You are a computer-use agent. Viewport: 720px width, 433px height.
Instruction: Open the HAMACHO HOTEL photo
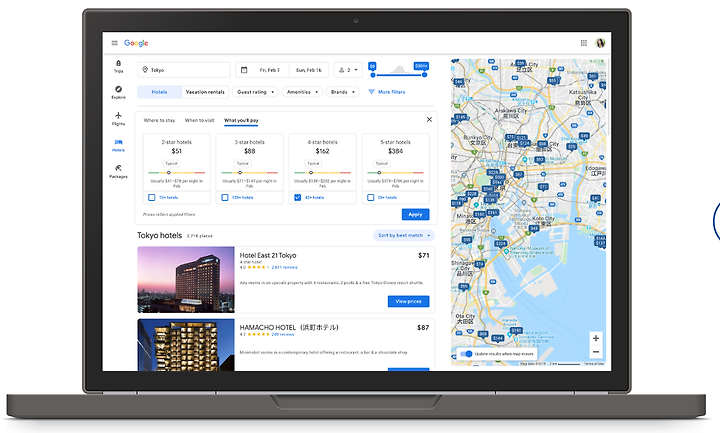tap(186, 345)
